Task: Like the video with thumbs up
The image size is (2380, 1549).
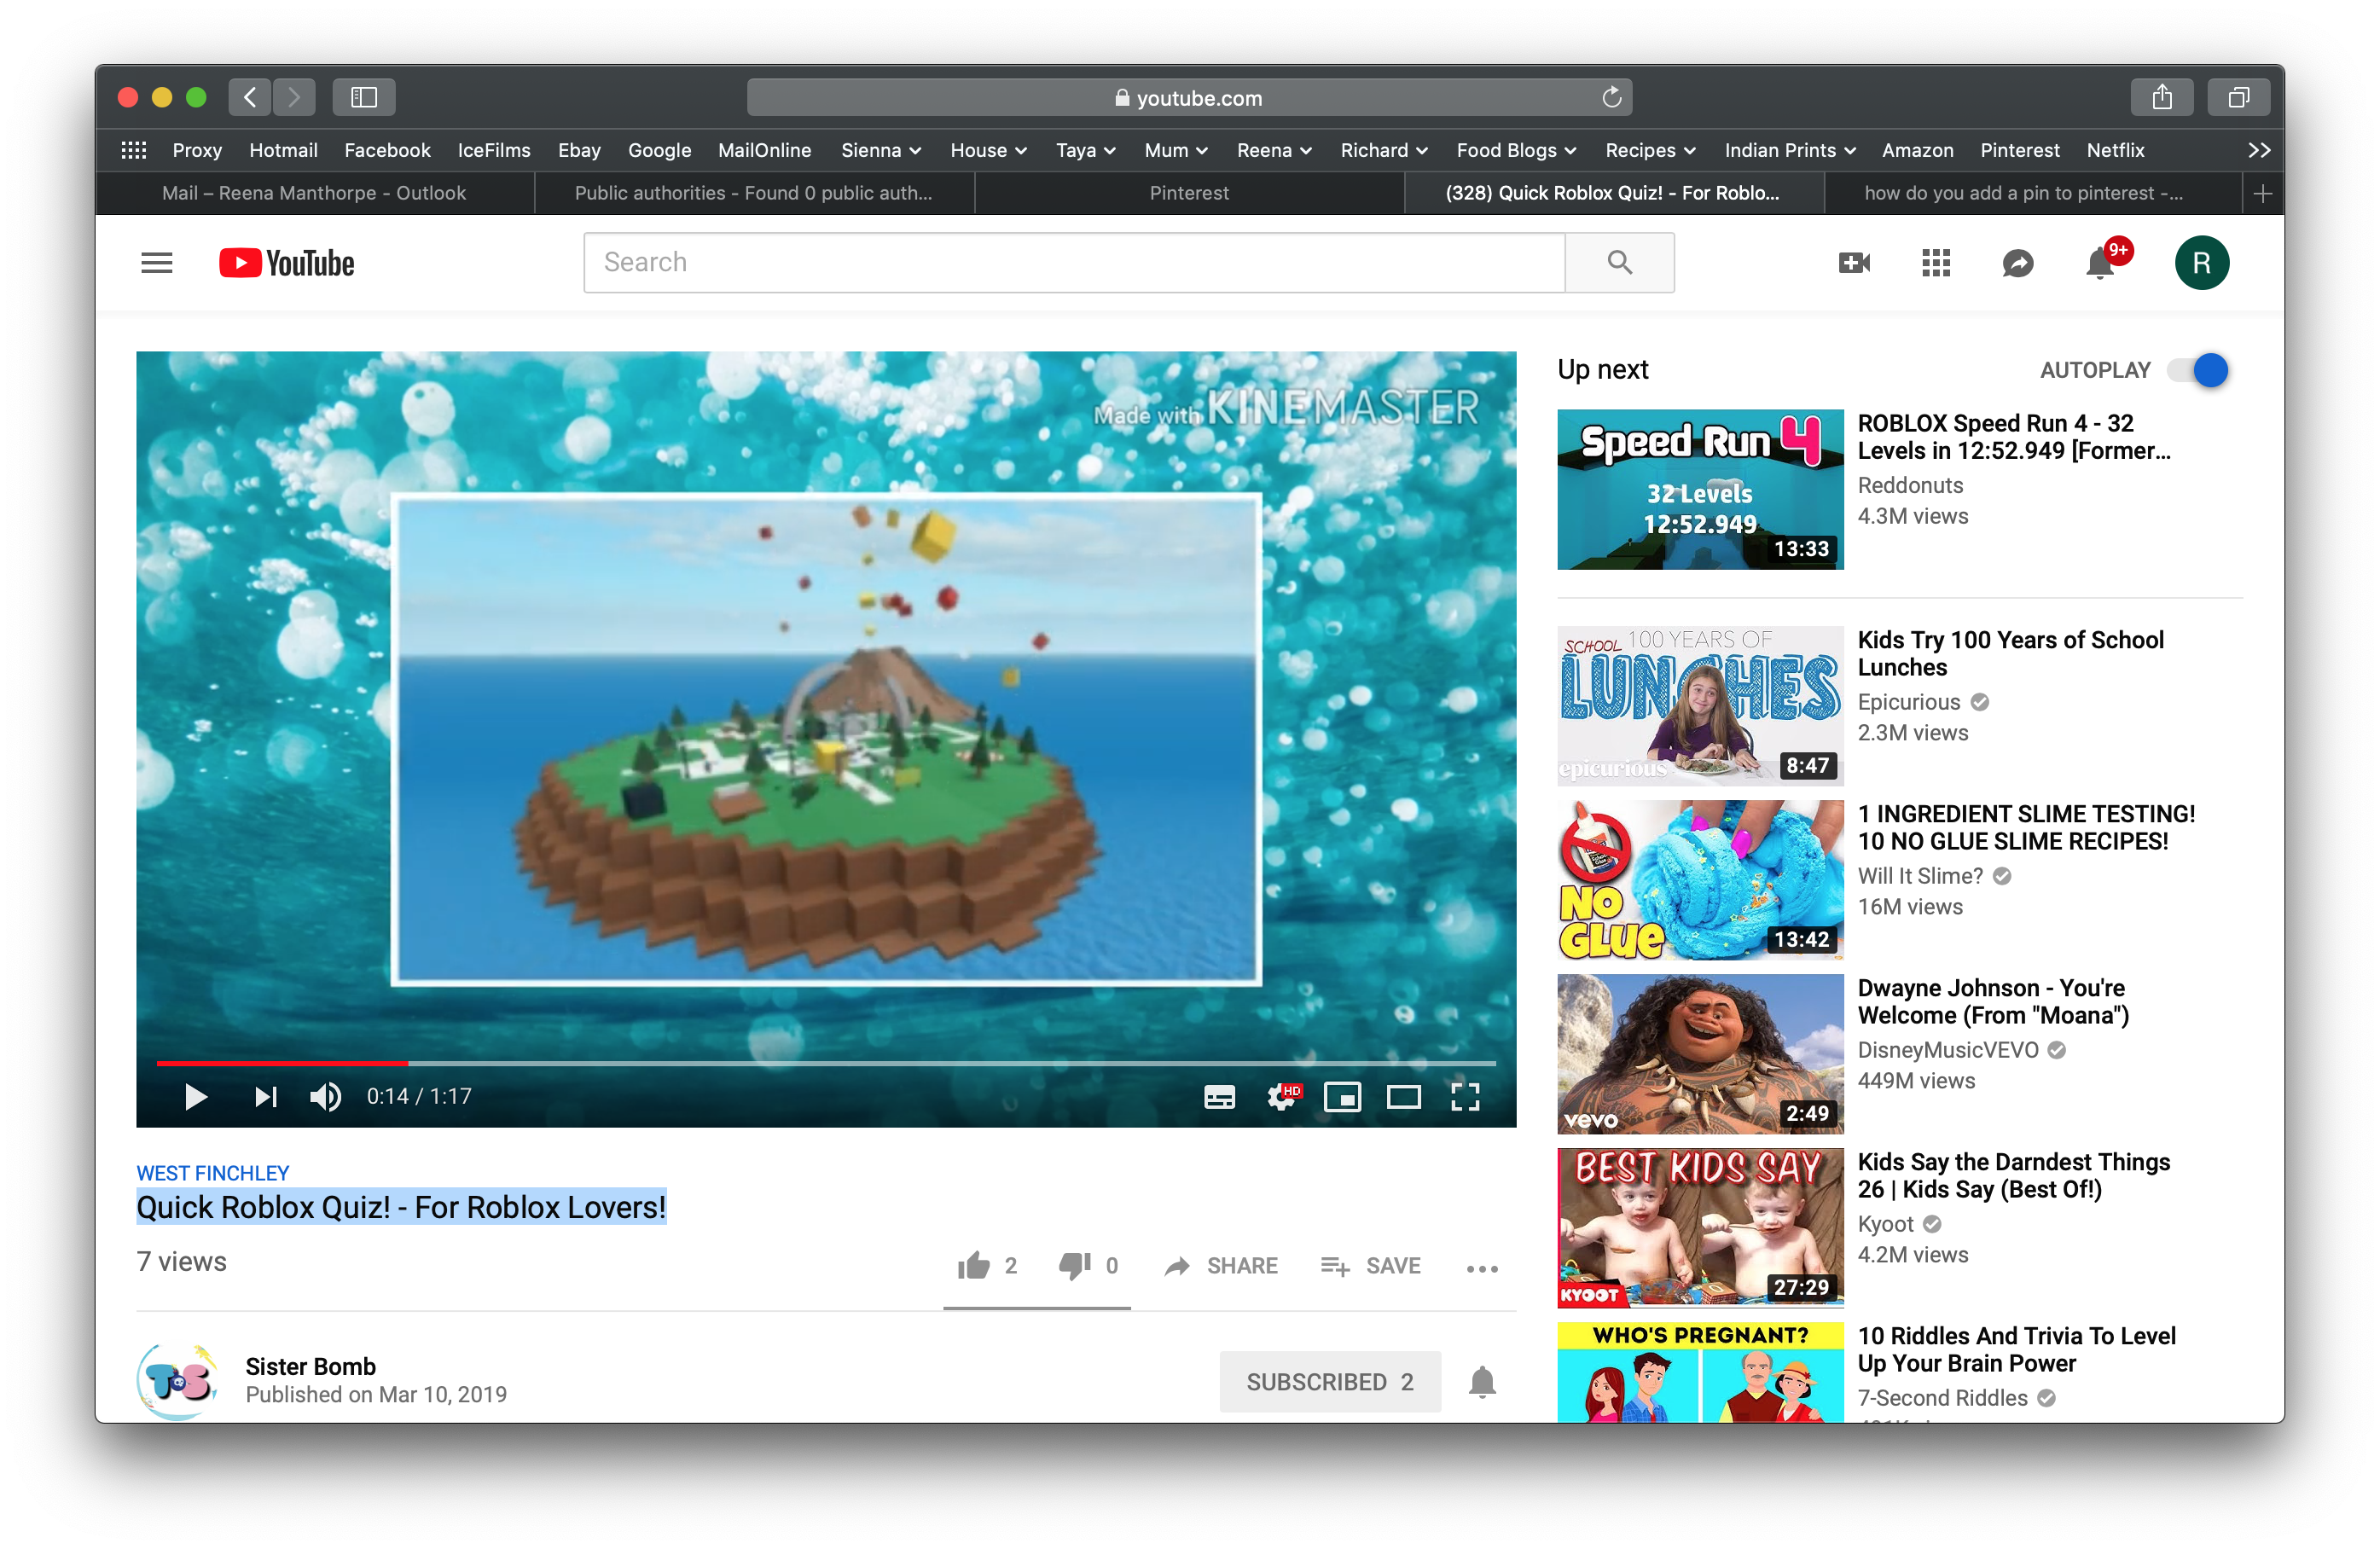Action: [x=974, y=1266]
